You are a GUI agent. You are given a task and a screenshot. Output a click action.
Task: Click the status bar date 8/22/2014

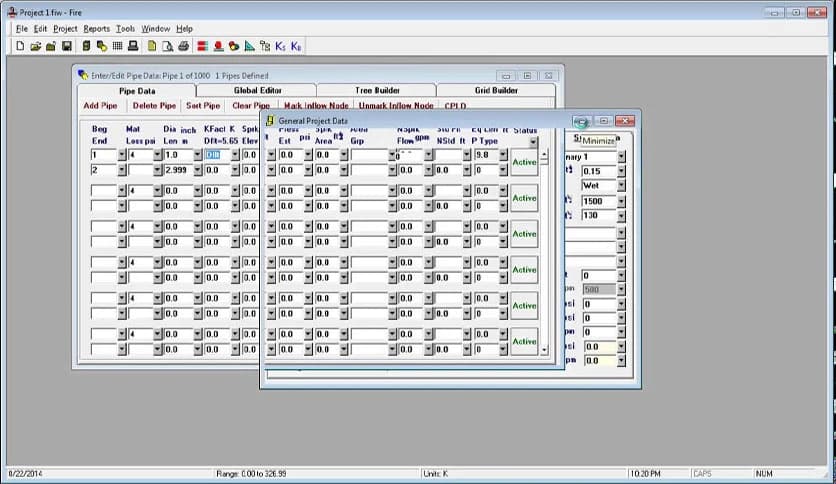[25, 473]
